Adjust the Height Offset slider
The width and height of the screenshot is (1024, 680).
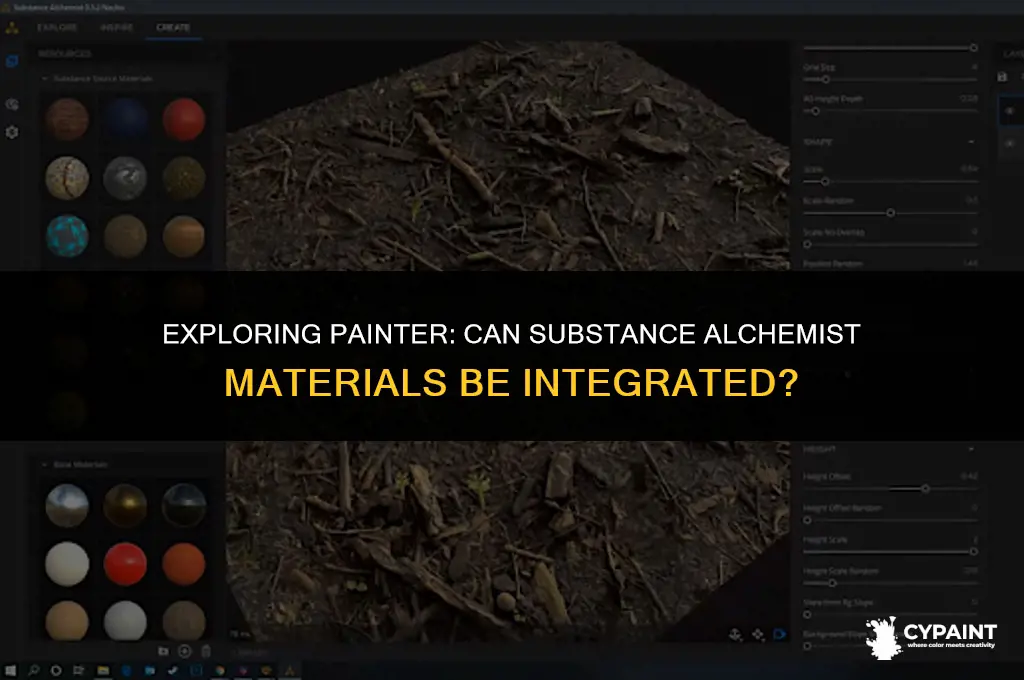click(925, 489)
